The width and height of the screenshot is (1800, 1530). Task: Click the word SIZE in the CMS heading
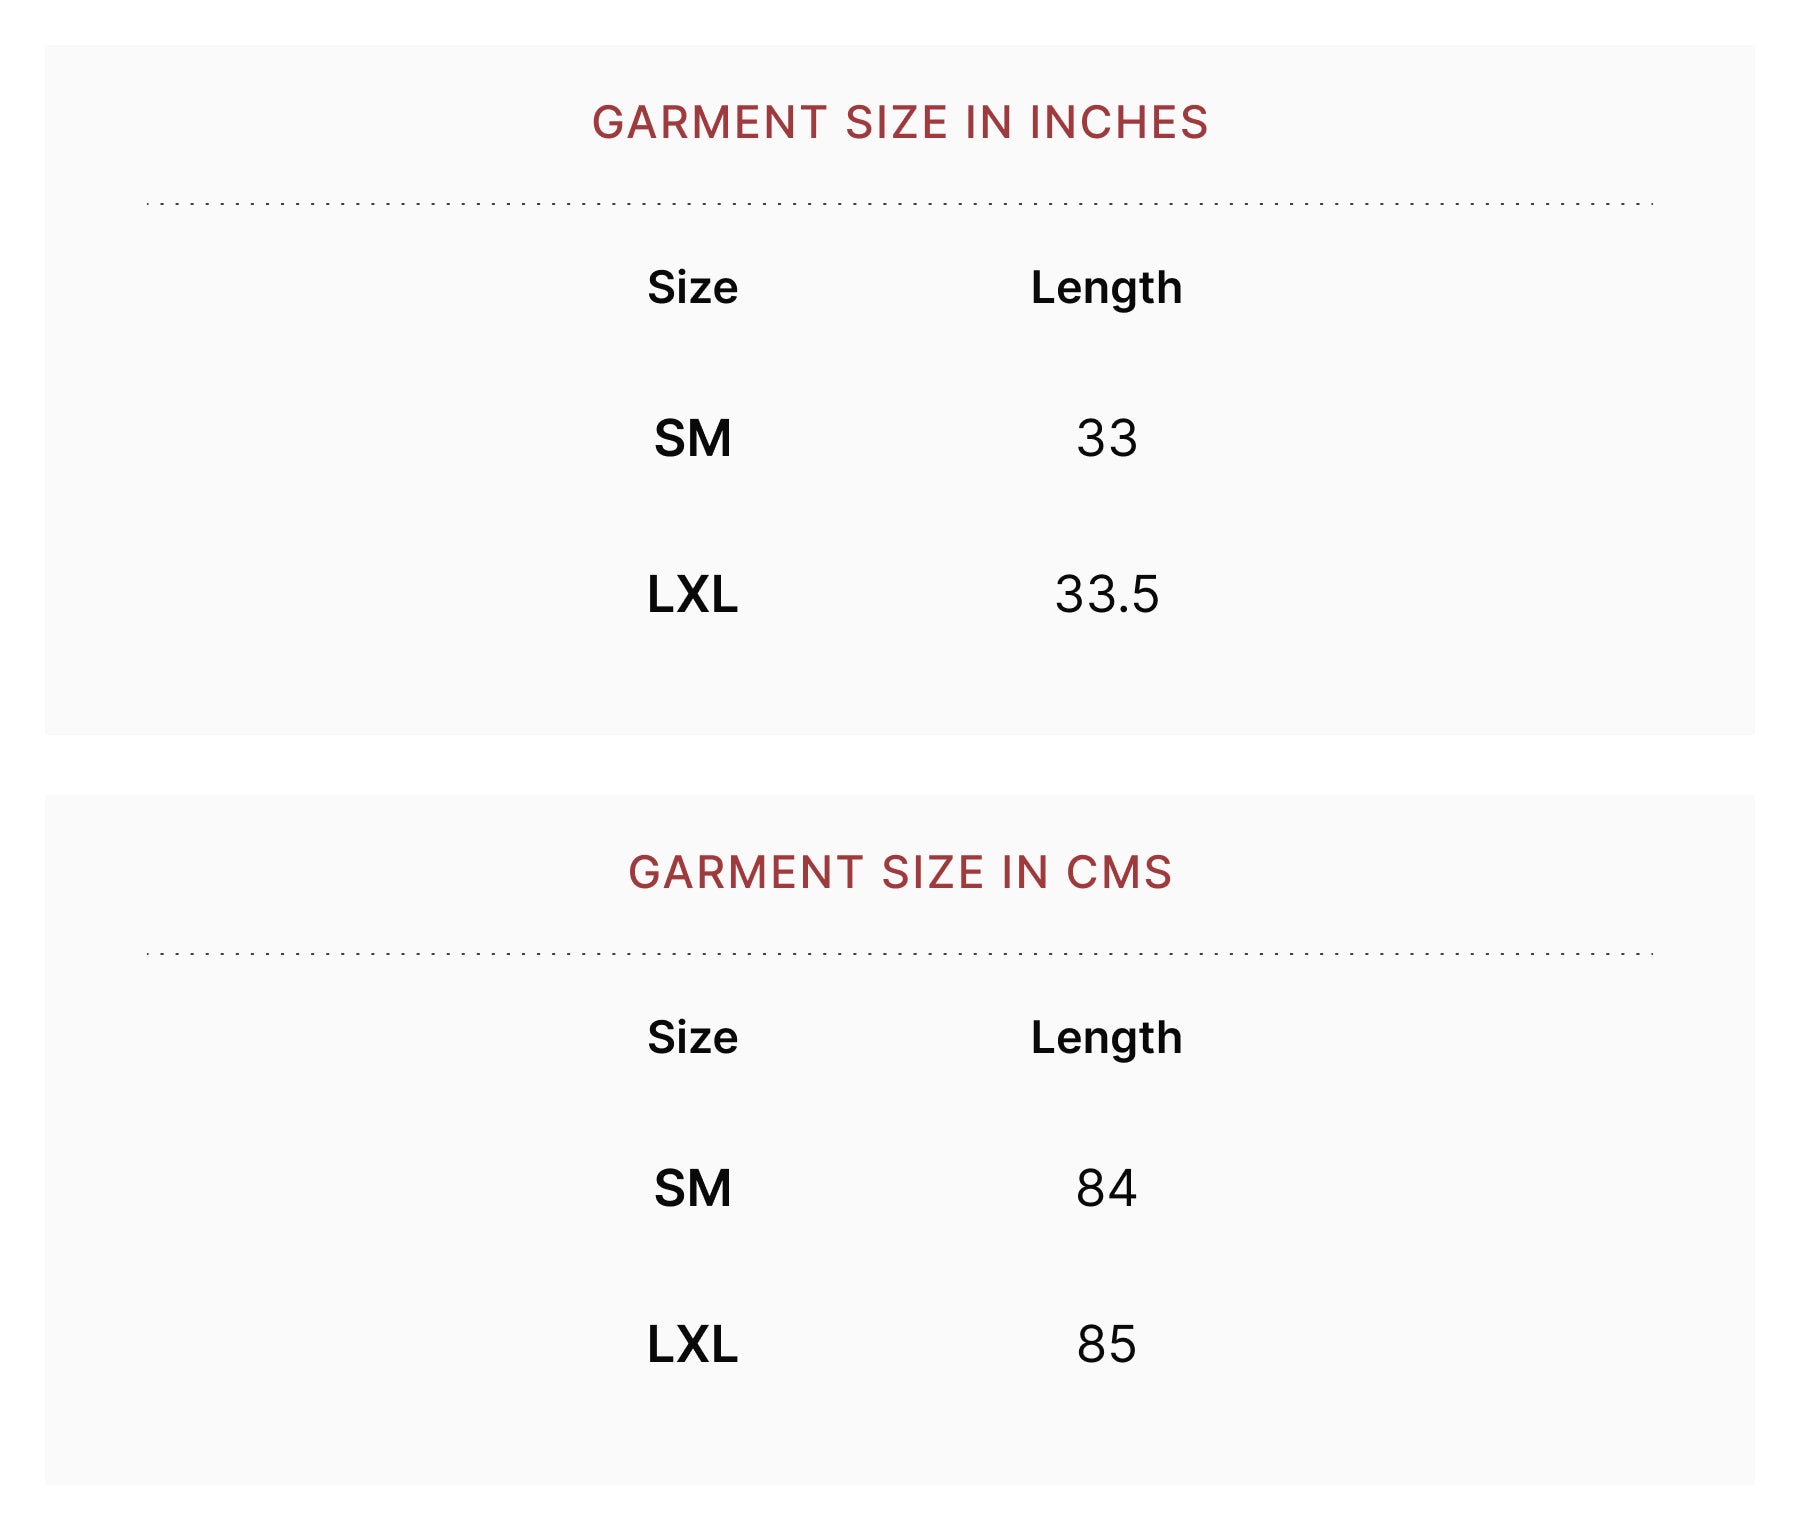[x=932, y=873]
